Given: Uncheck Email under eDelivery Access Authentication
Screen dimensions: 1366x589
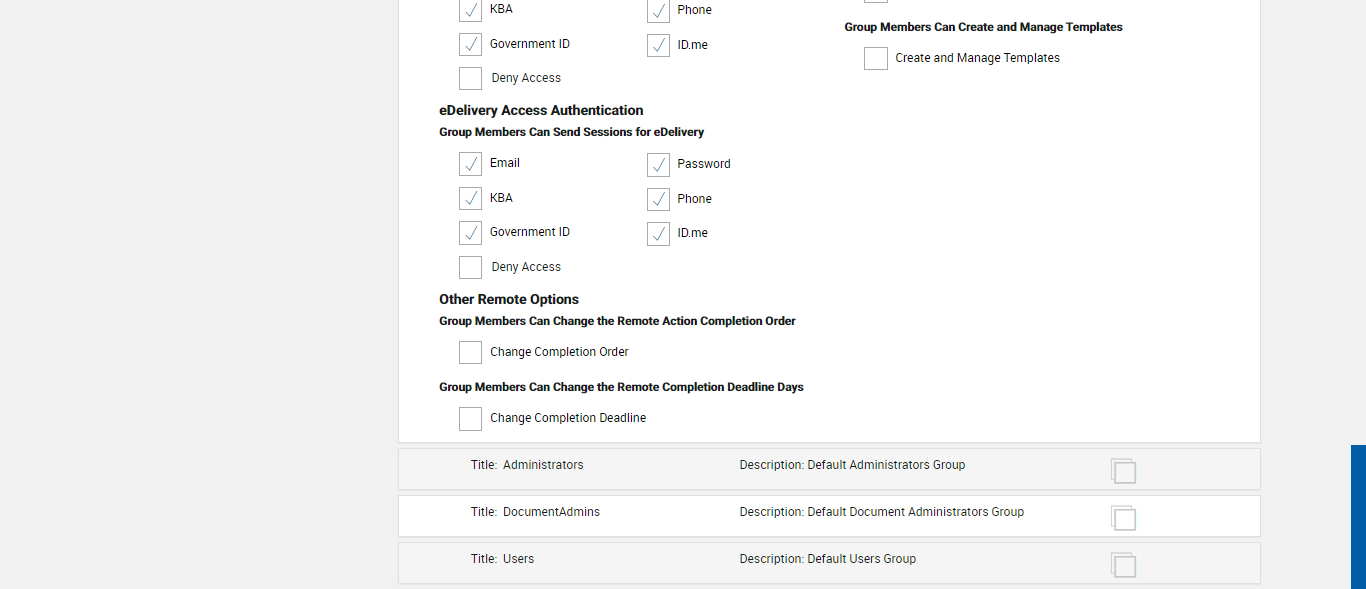Looking at the screenshot, I should [x=470, y=164].
